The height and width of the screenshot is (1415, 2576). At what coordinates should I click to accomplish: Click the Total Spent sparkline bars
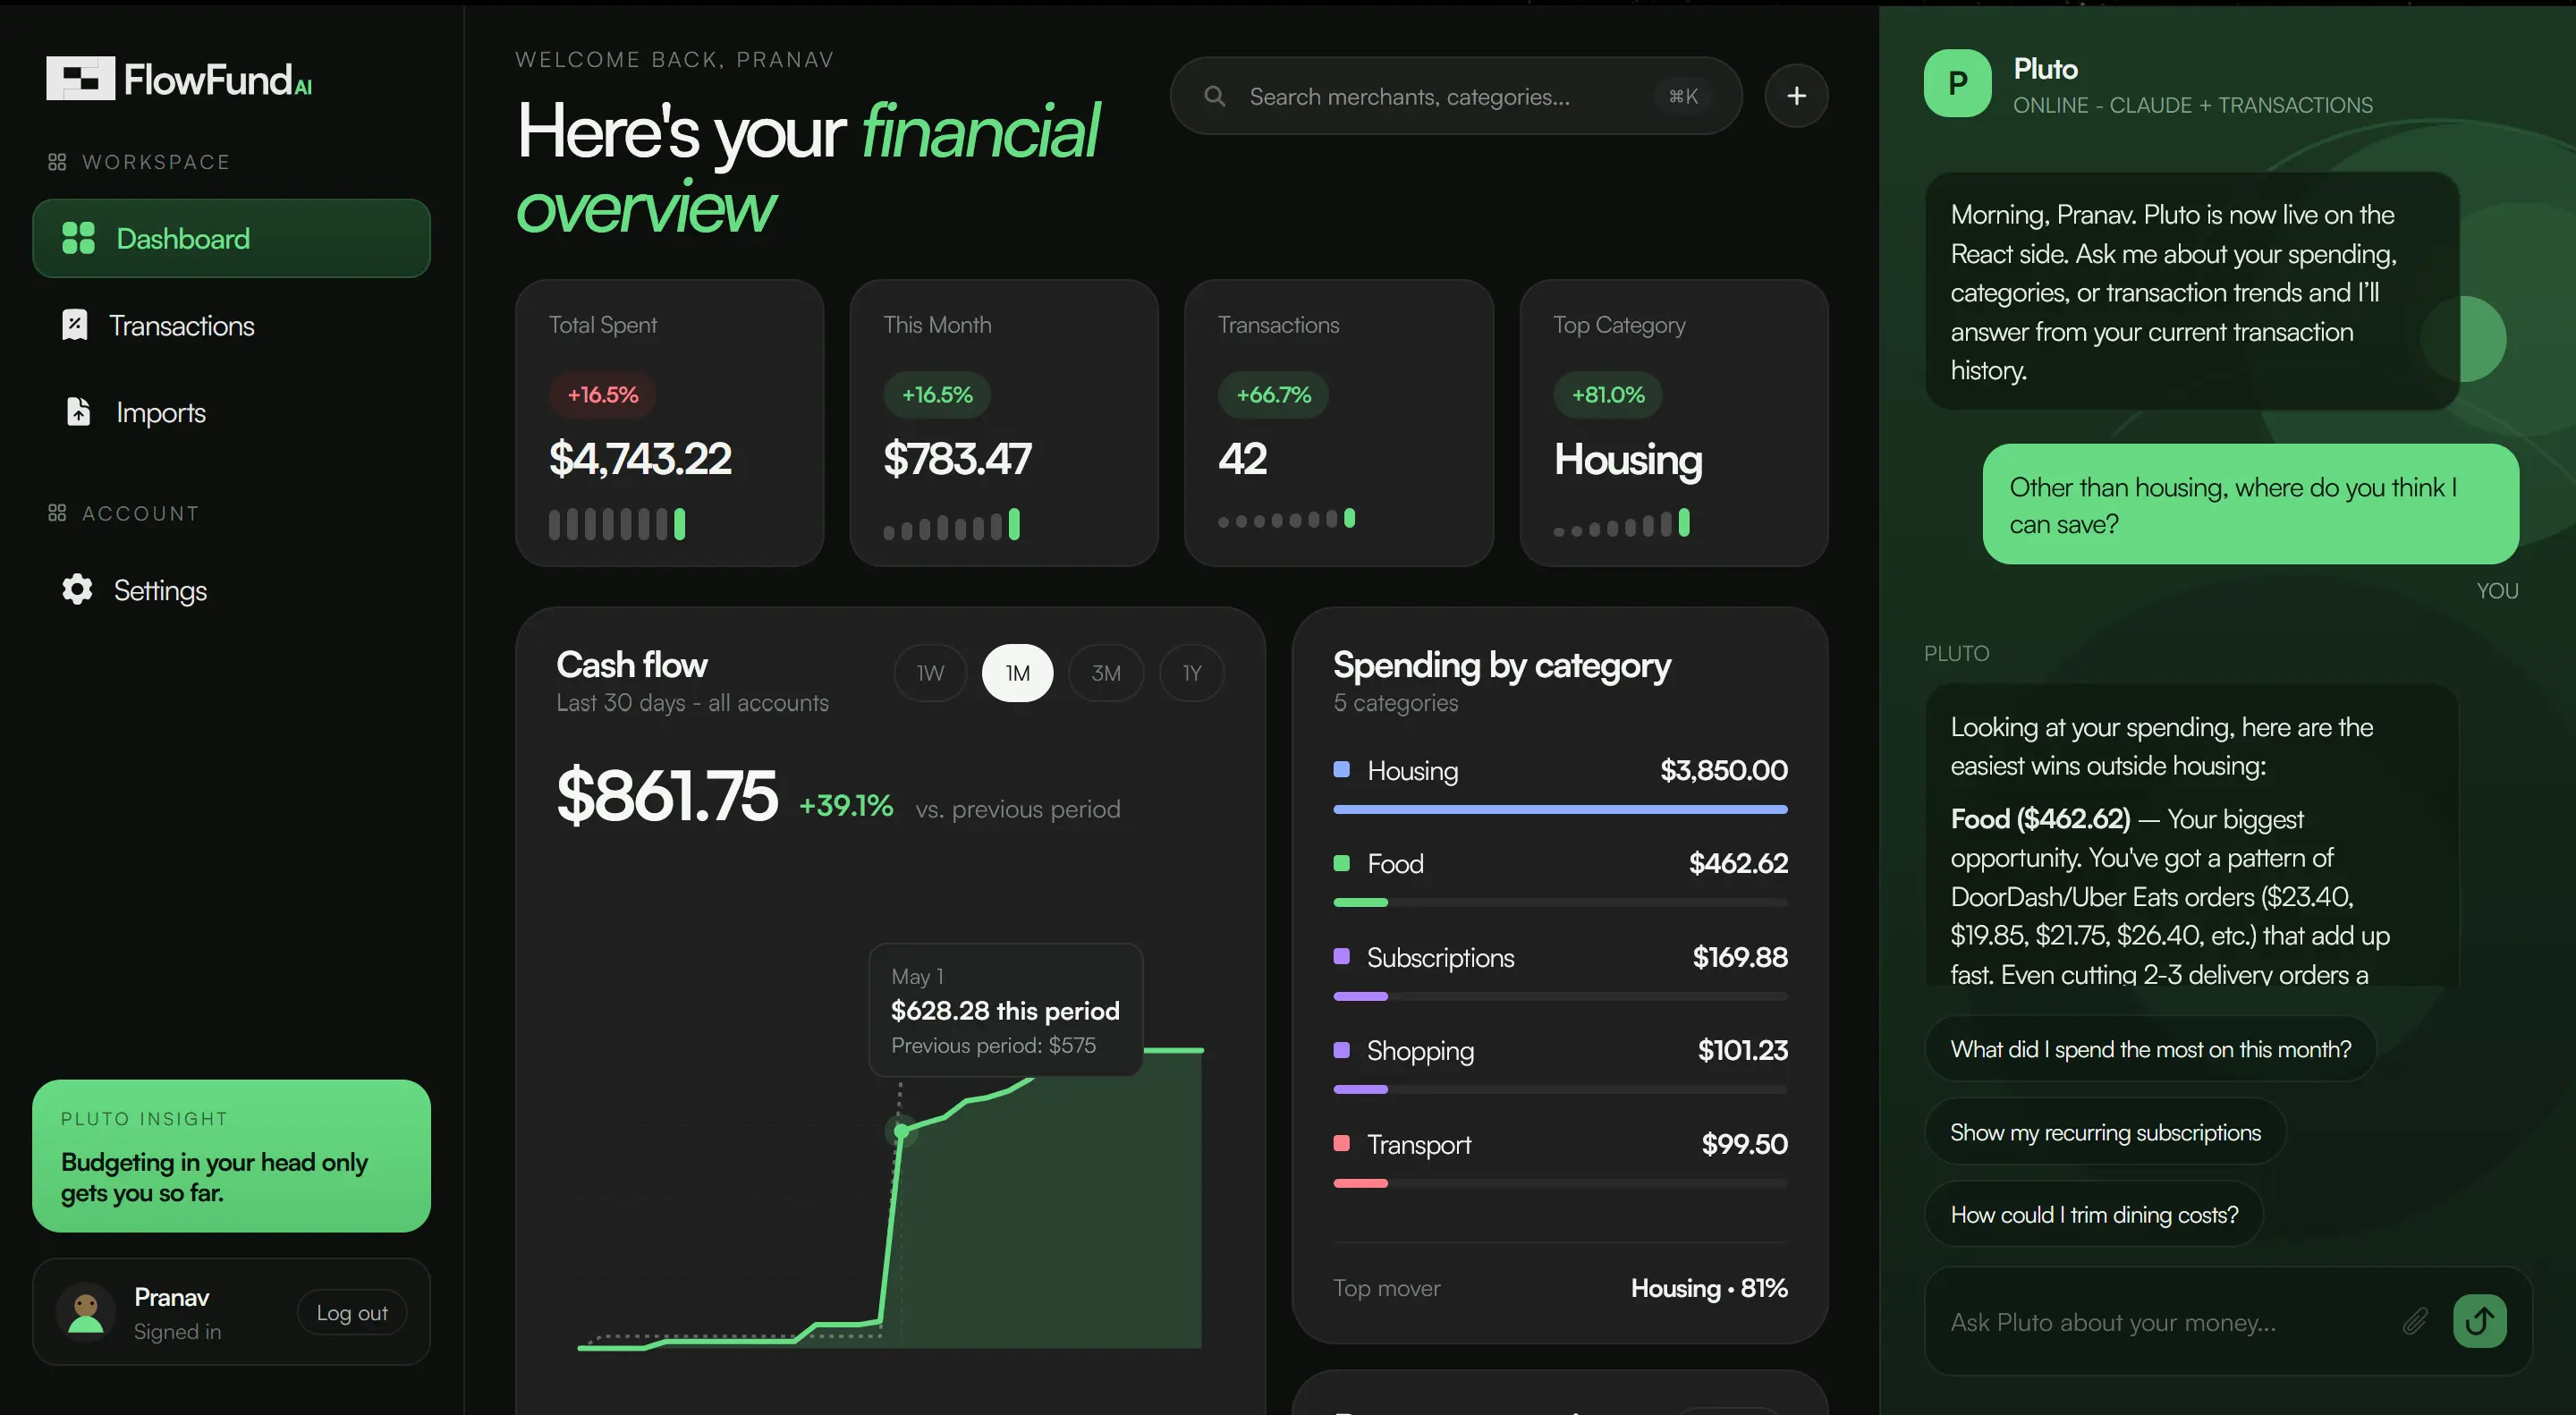[x=617, y=524]
